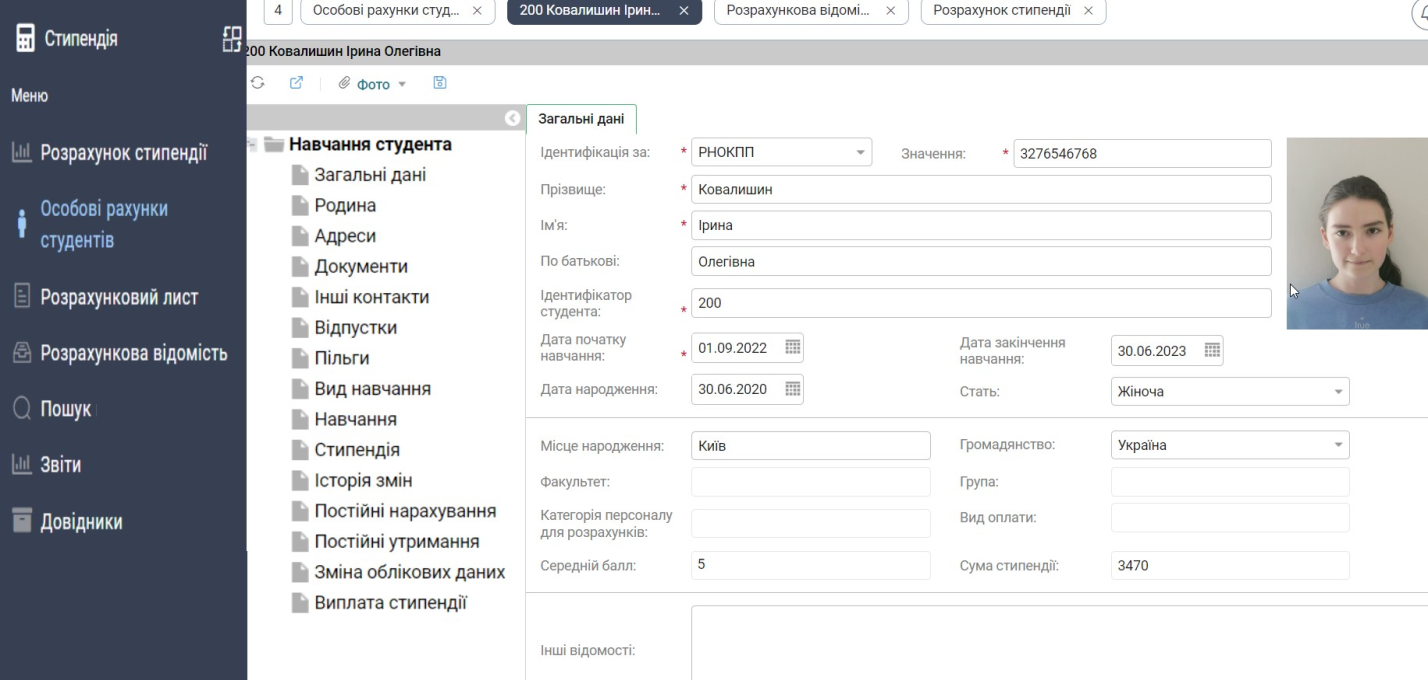Open calendar picker for Дата народження

coord(793,390)
